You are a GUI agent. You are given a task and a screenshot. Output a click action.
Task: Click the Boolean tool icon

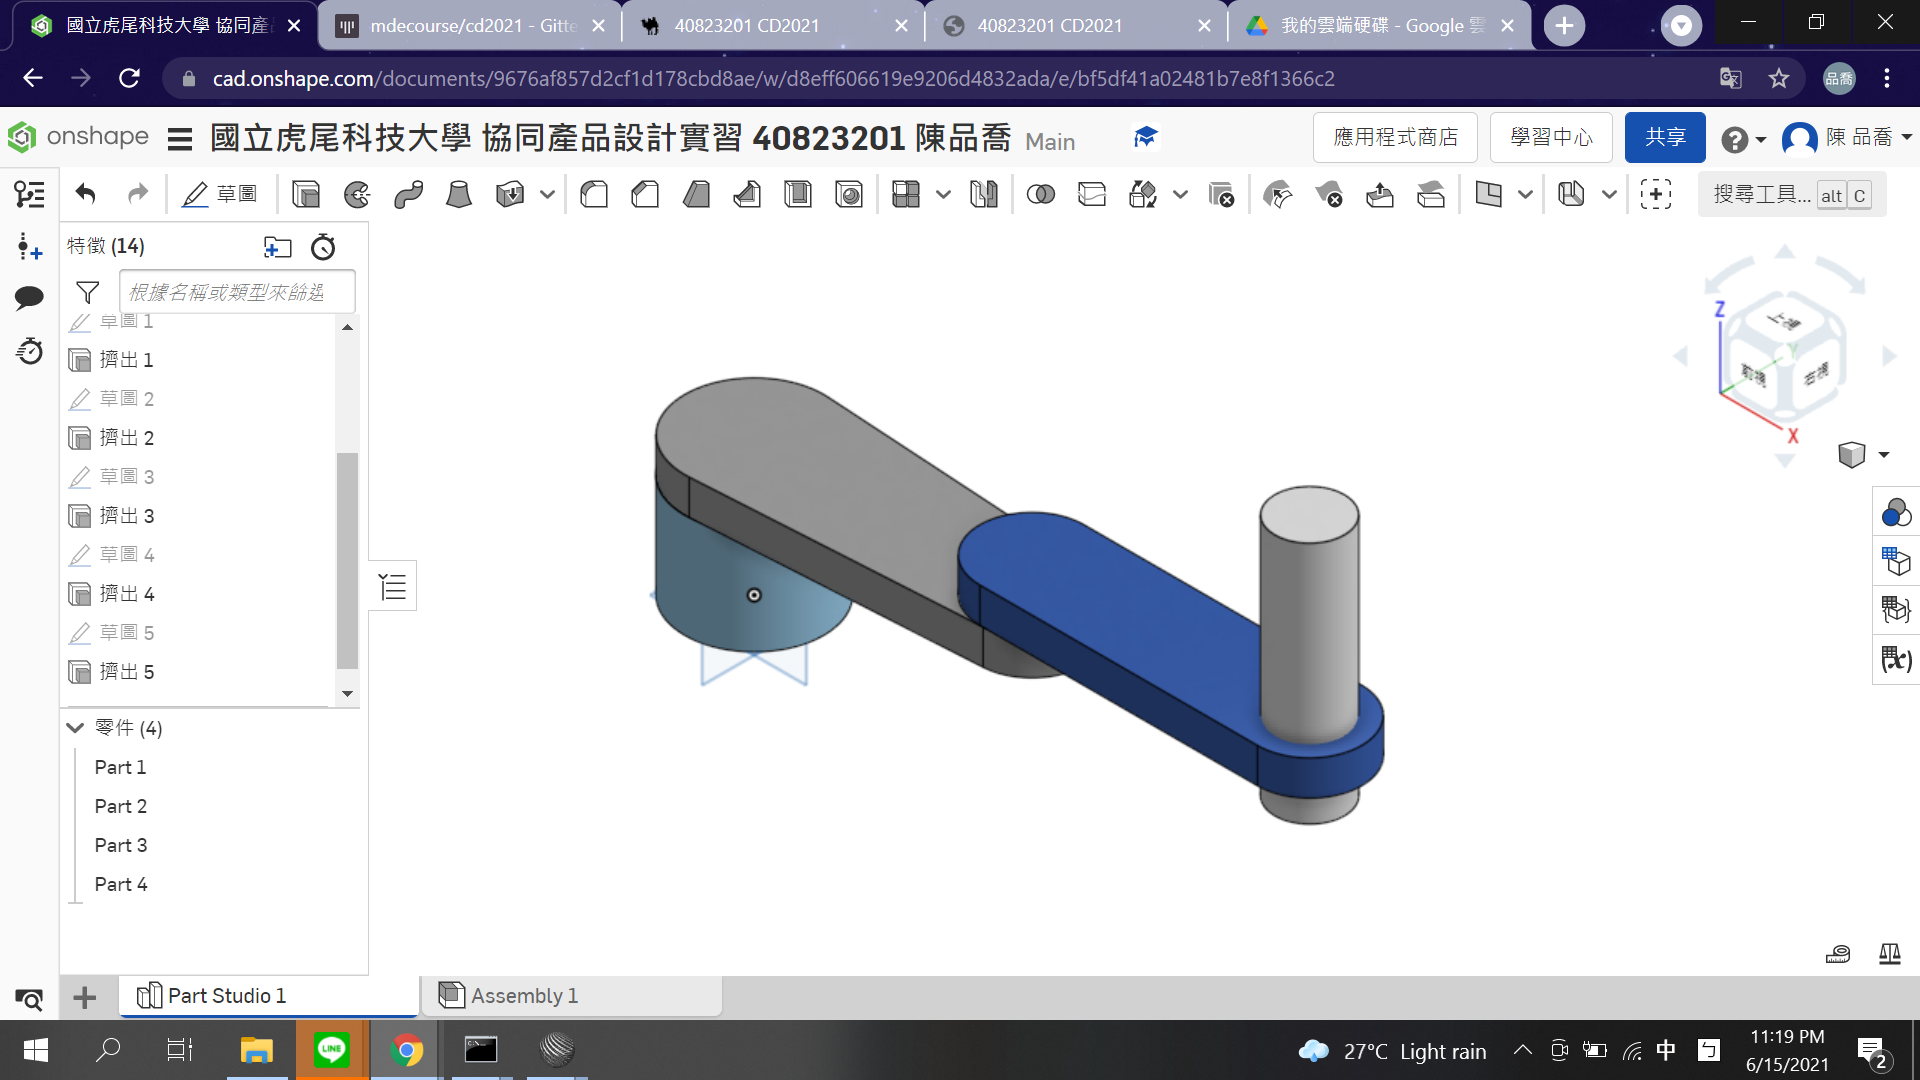pos(1041,194)
